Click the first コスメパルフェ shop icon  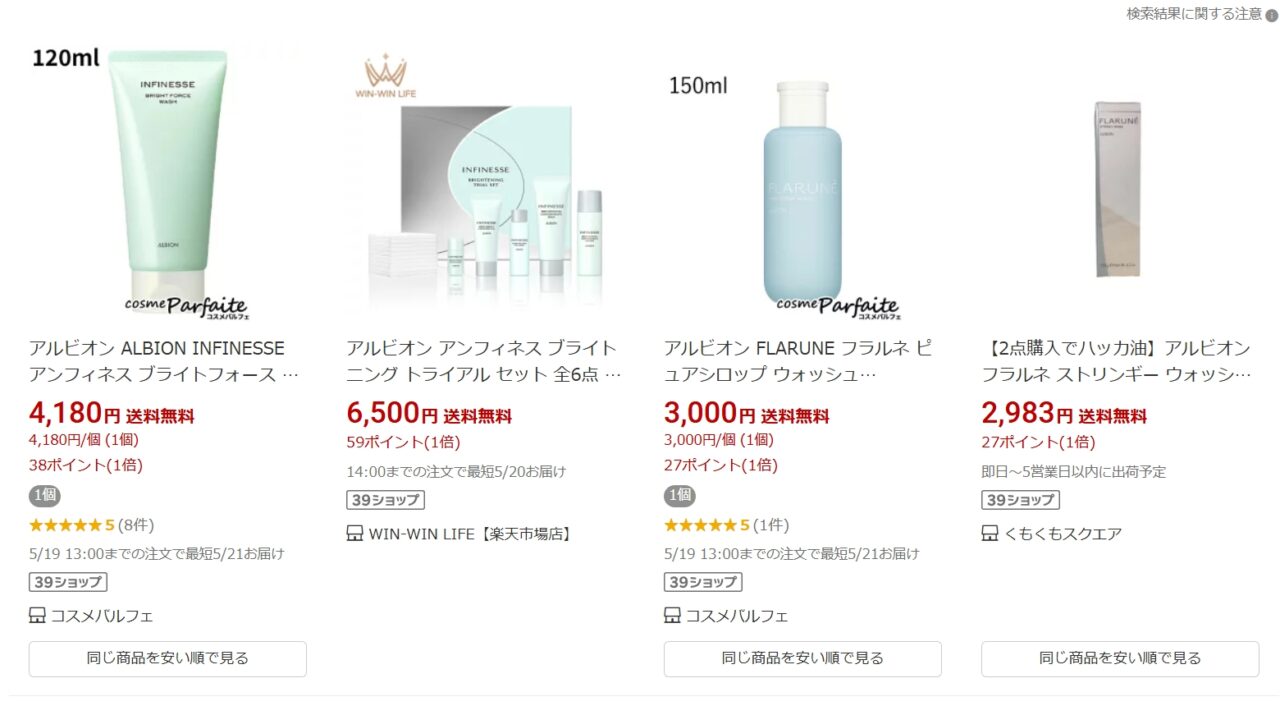coord(37,616)
